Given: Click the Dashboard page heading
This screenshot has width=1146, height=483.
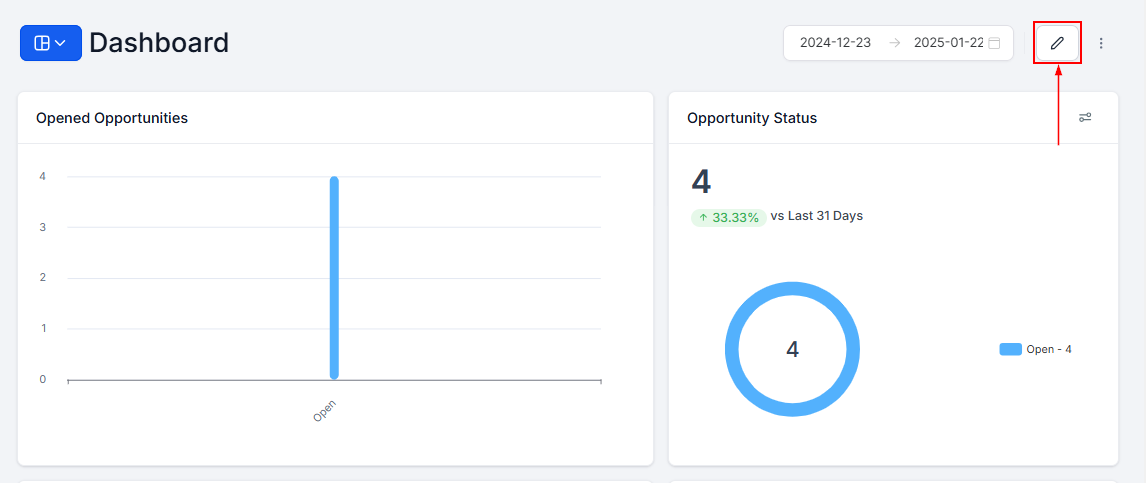Looking at the screenshot, I should tap(159, 43).
